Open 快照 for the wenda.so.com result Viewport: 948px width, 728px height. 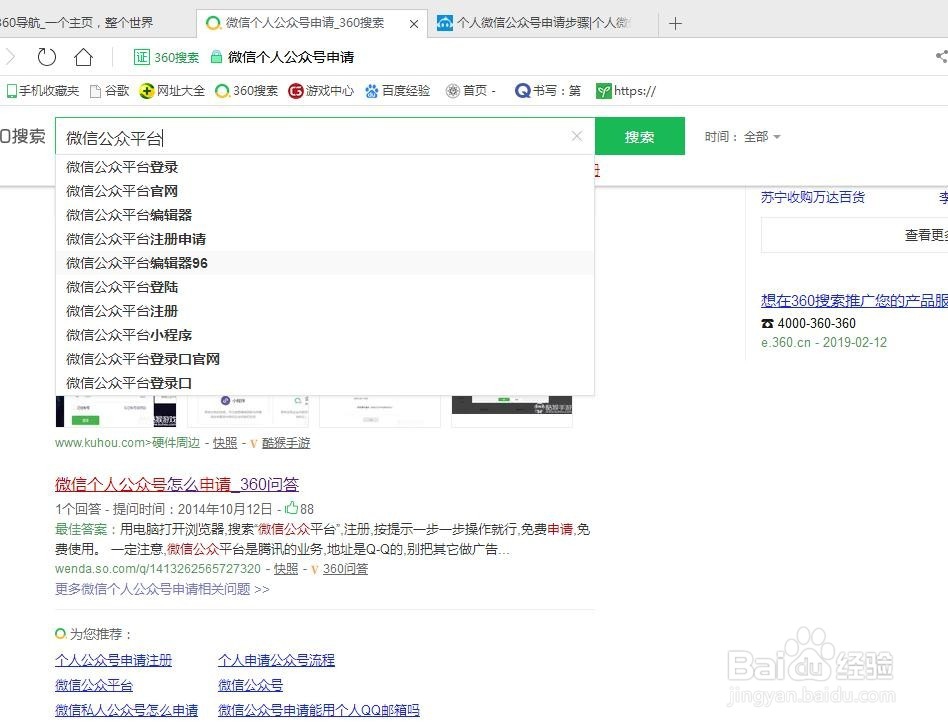point(286,569)
